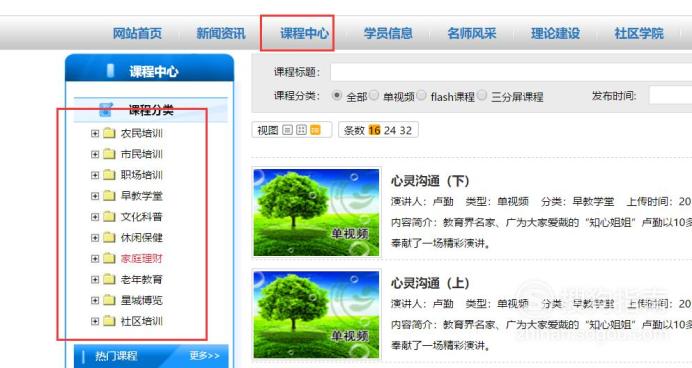Click the 职场培训 folder icon
Screen dimensions: 692x368
[109, 175]
